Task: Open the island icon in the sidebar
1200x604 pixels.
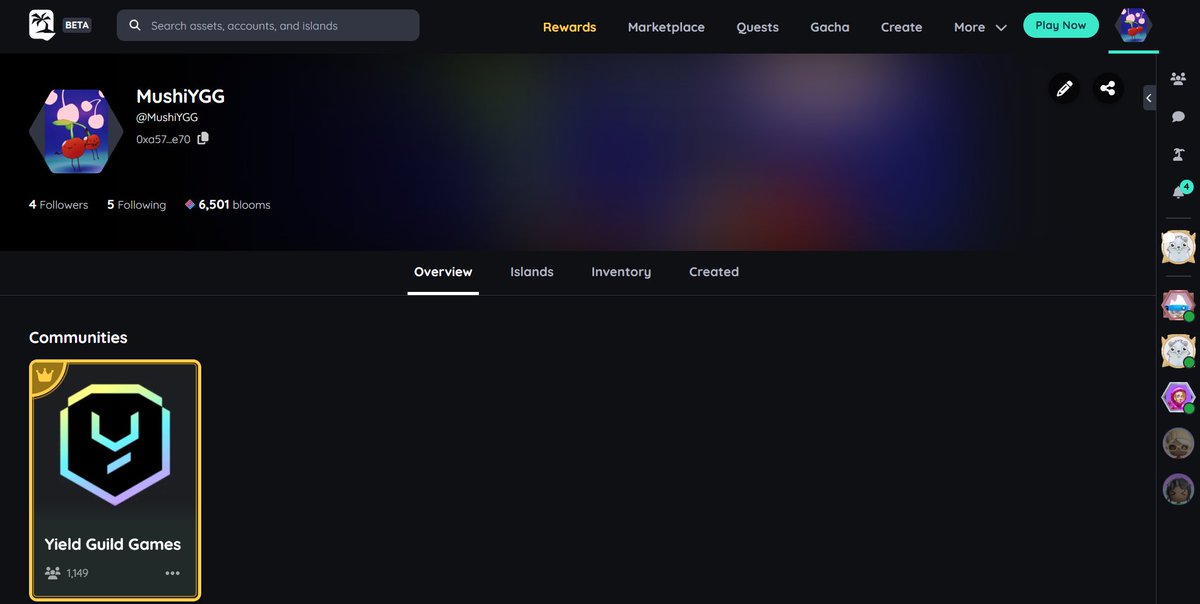Action: click(1178, 155)
